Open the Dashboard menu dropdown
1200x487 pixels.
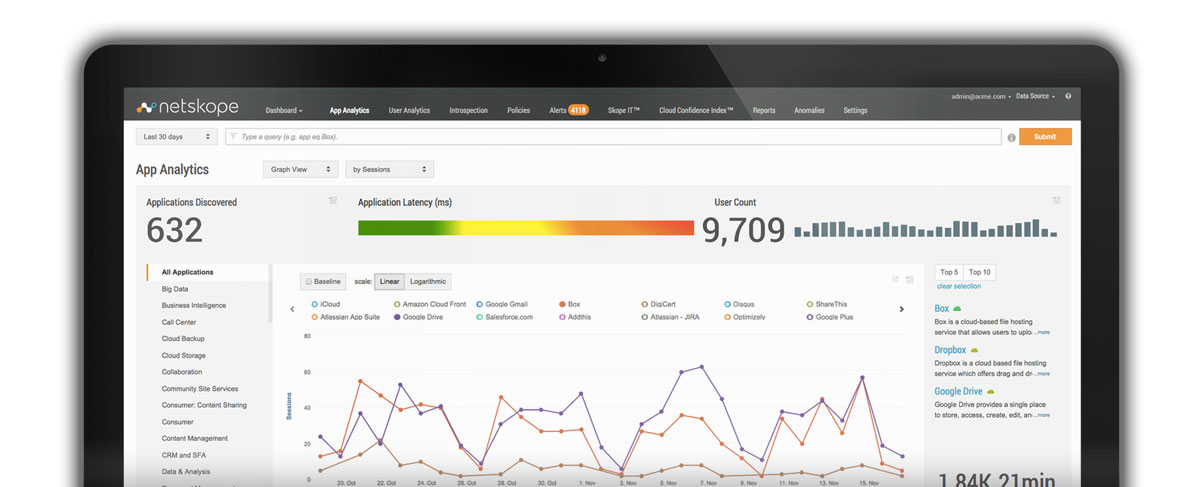tap(284, 110)
